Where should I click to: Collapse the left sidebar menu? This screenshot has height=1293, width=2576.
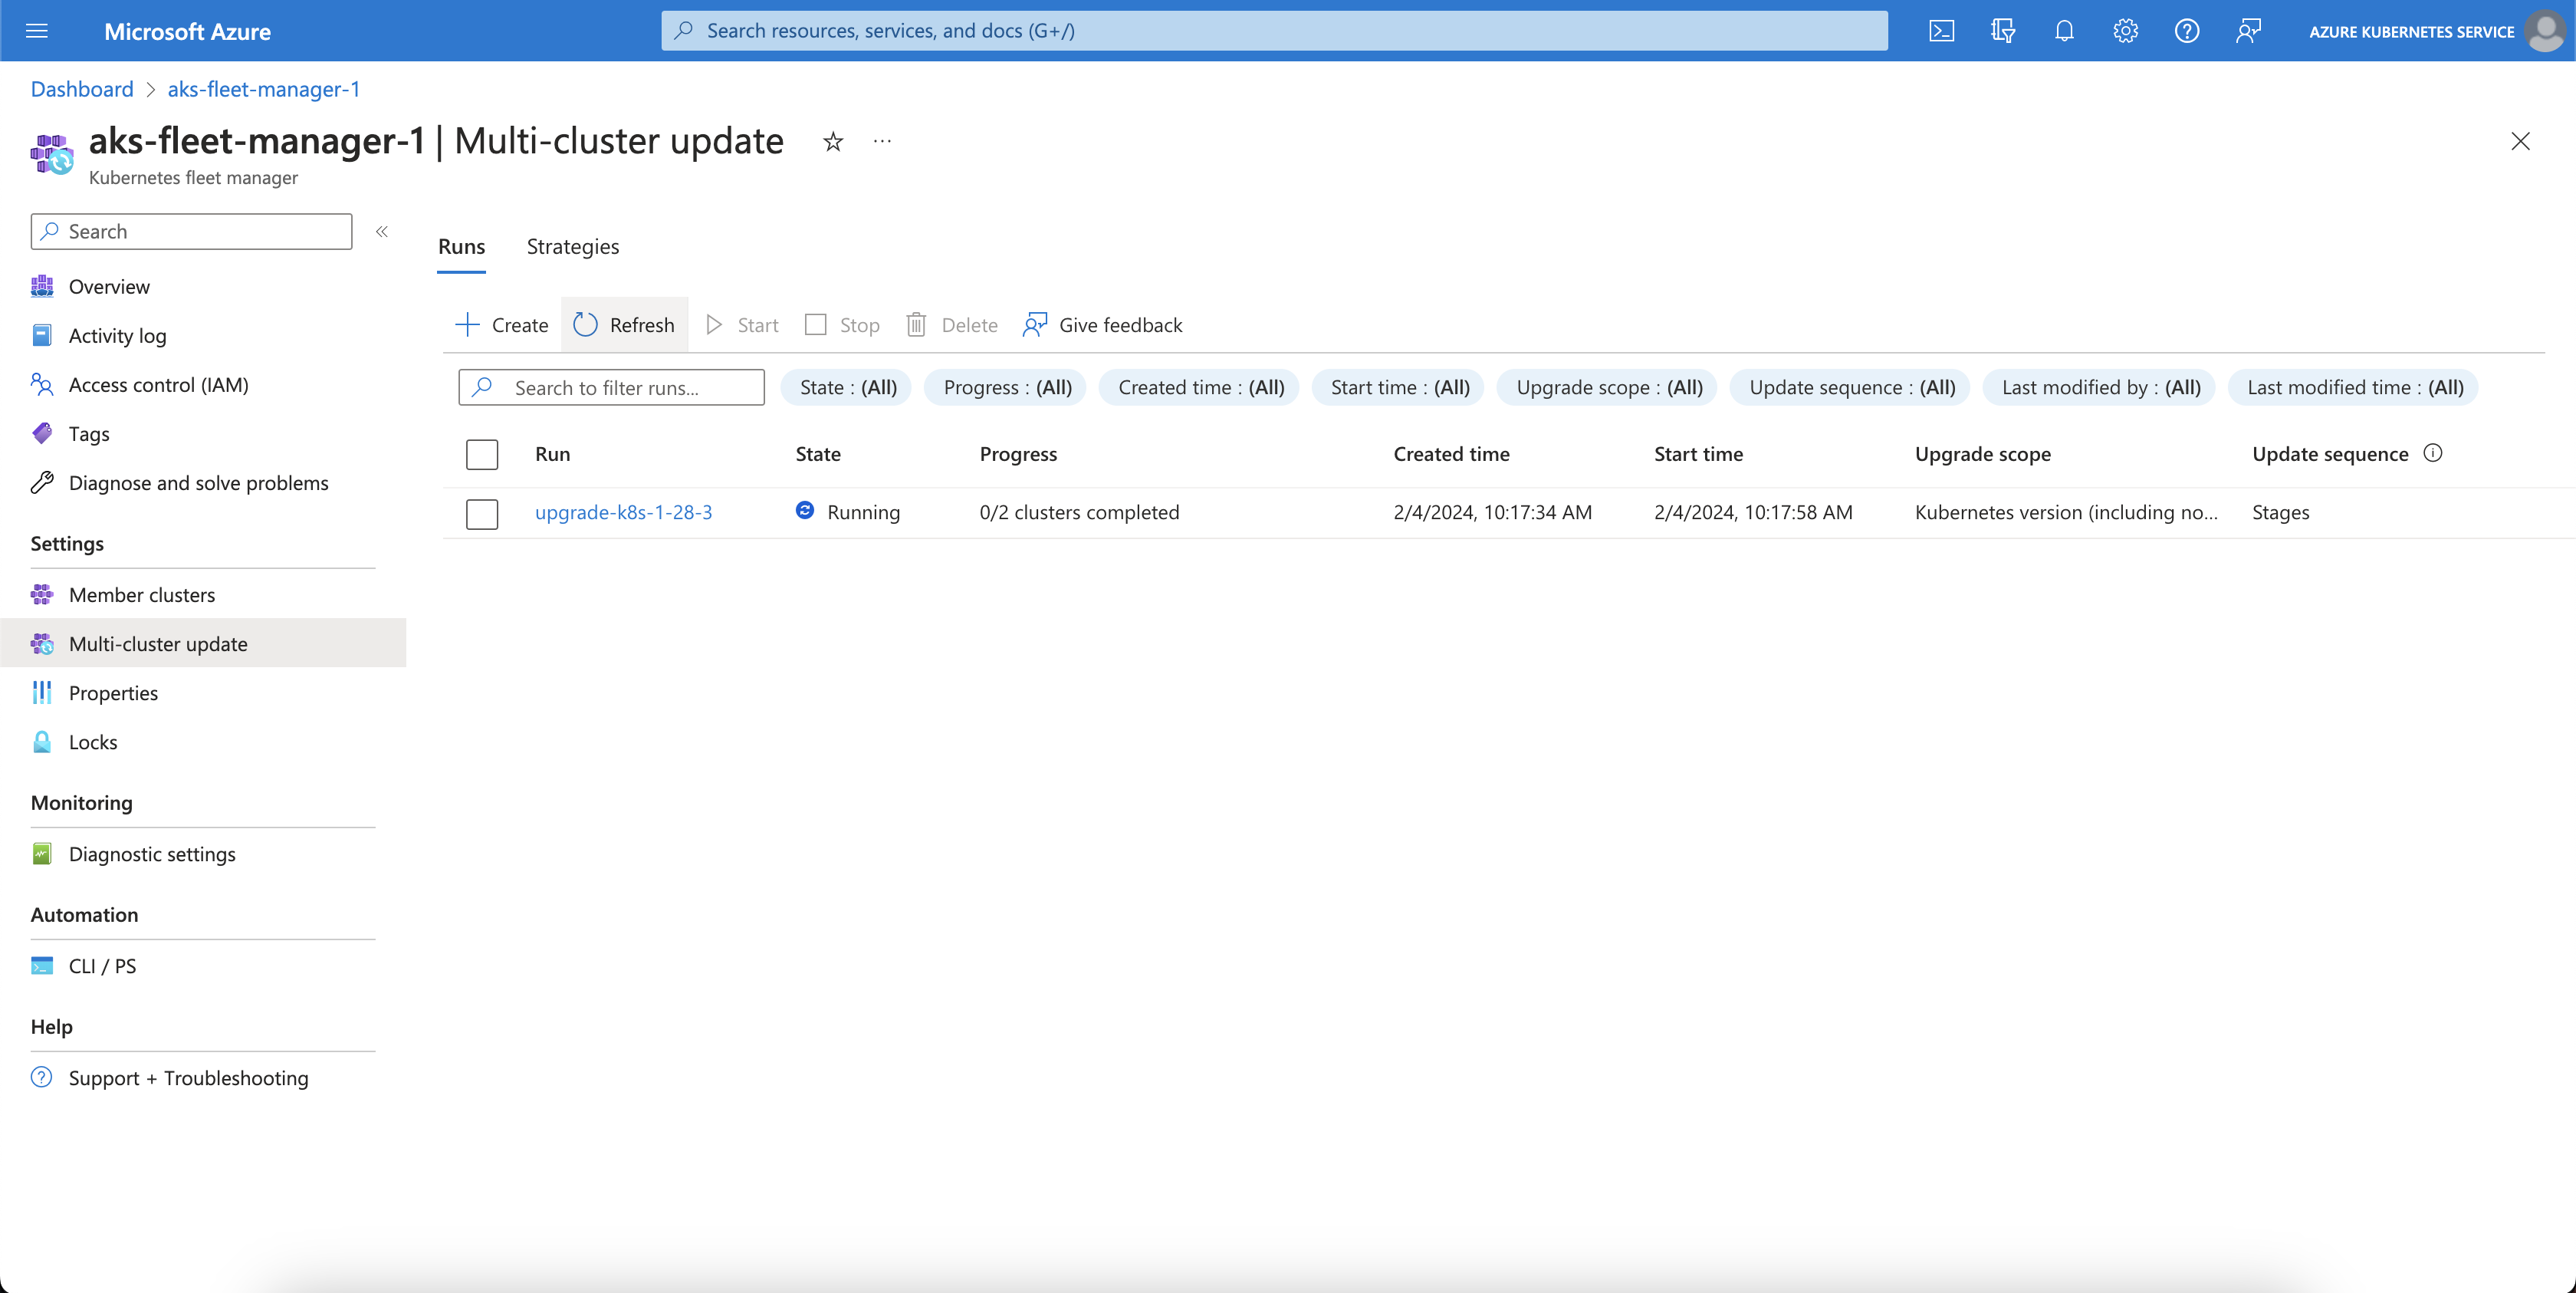tap(382, 231)
